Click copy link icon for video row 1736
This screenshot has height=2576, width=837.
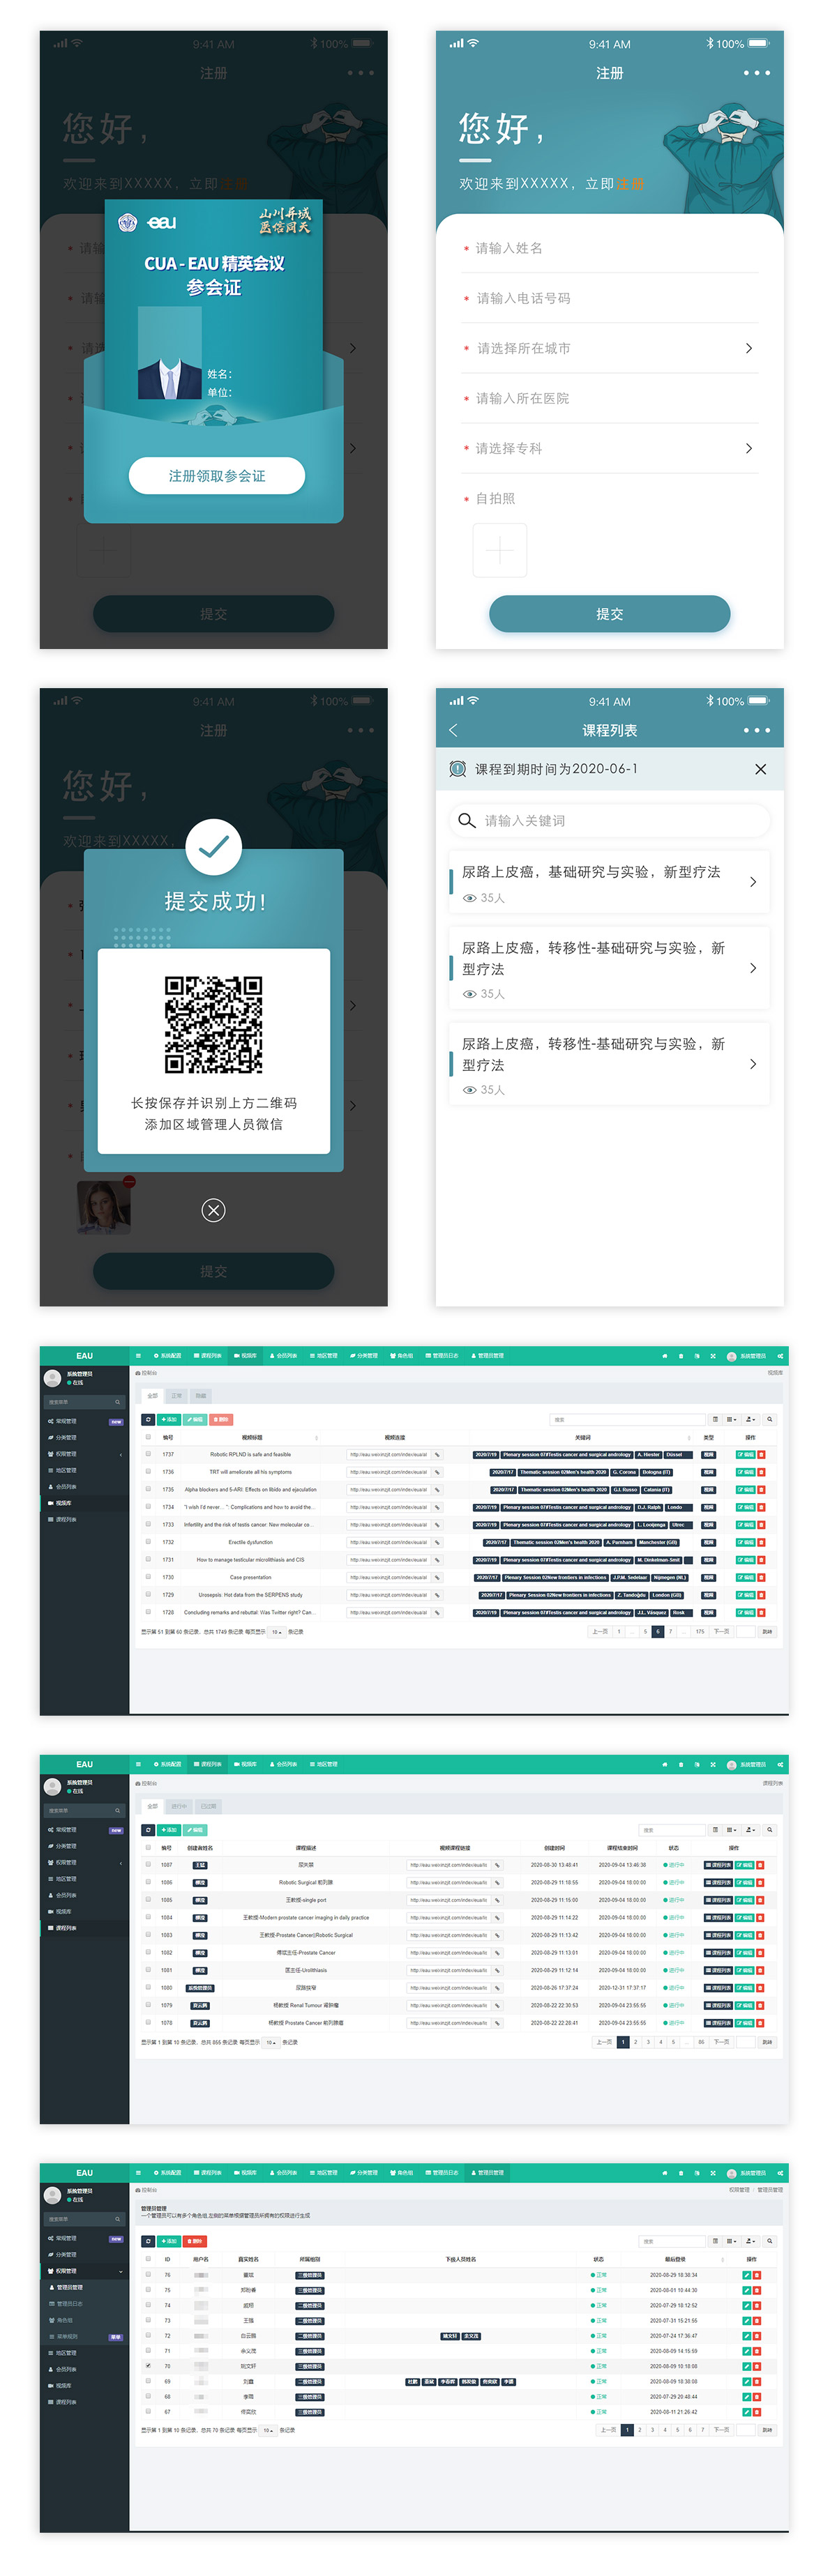click(437, 1472)
